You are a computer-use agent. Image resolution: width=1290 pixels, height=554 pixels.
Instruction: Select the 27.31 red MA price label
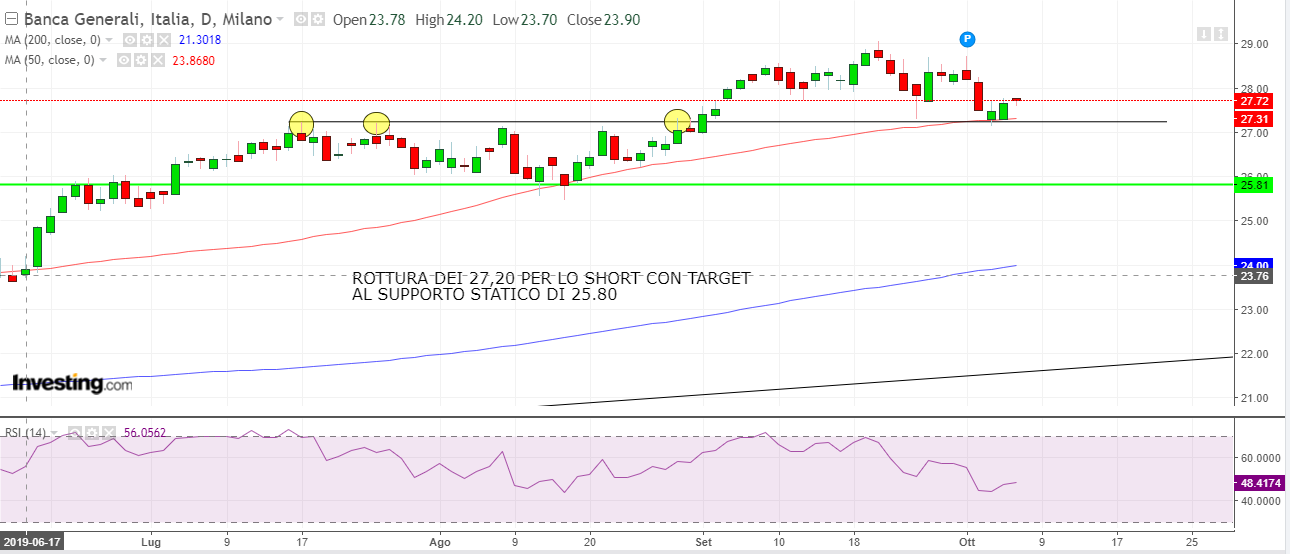tap(1254, 119)
